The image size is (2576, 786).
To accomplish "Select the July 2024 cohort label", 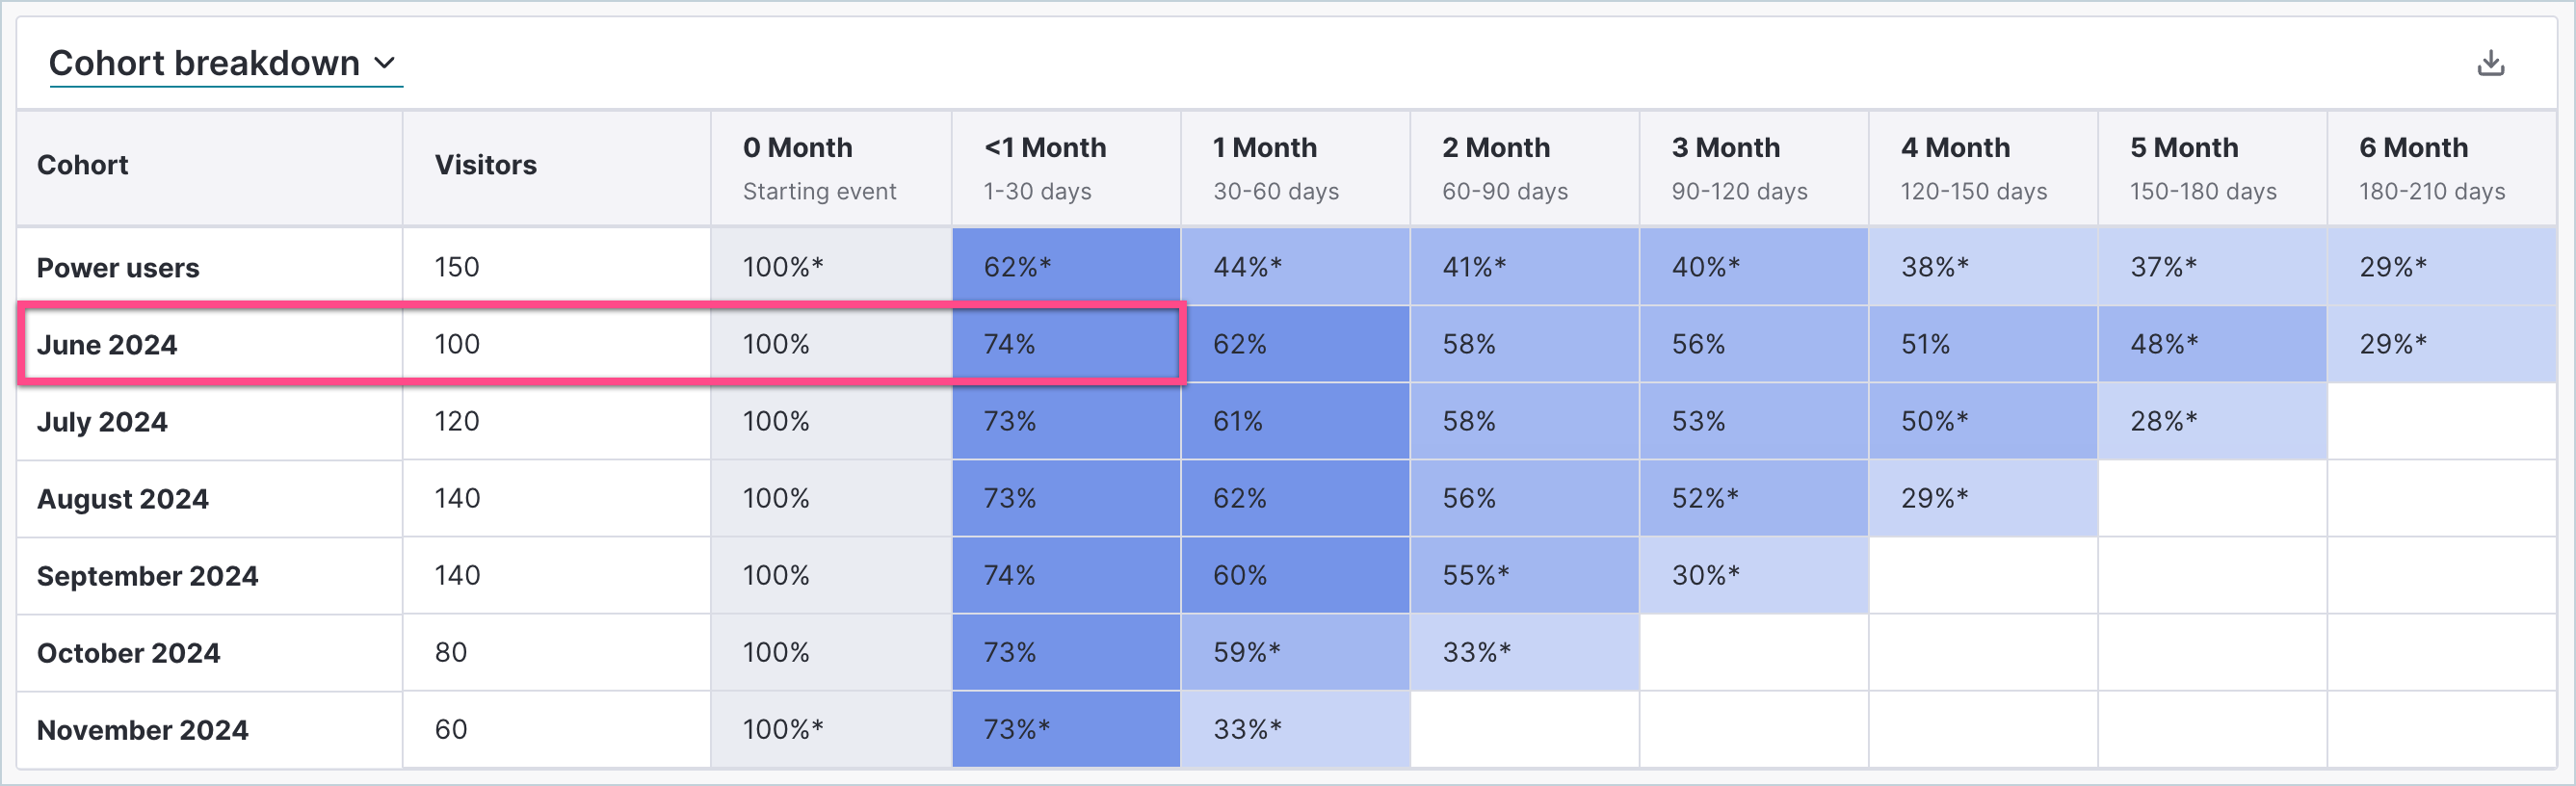I will (102, 422).
